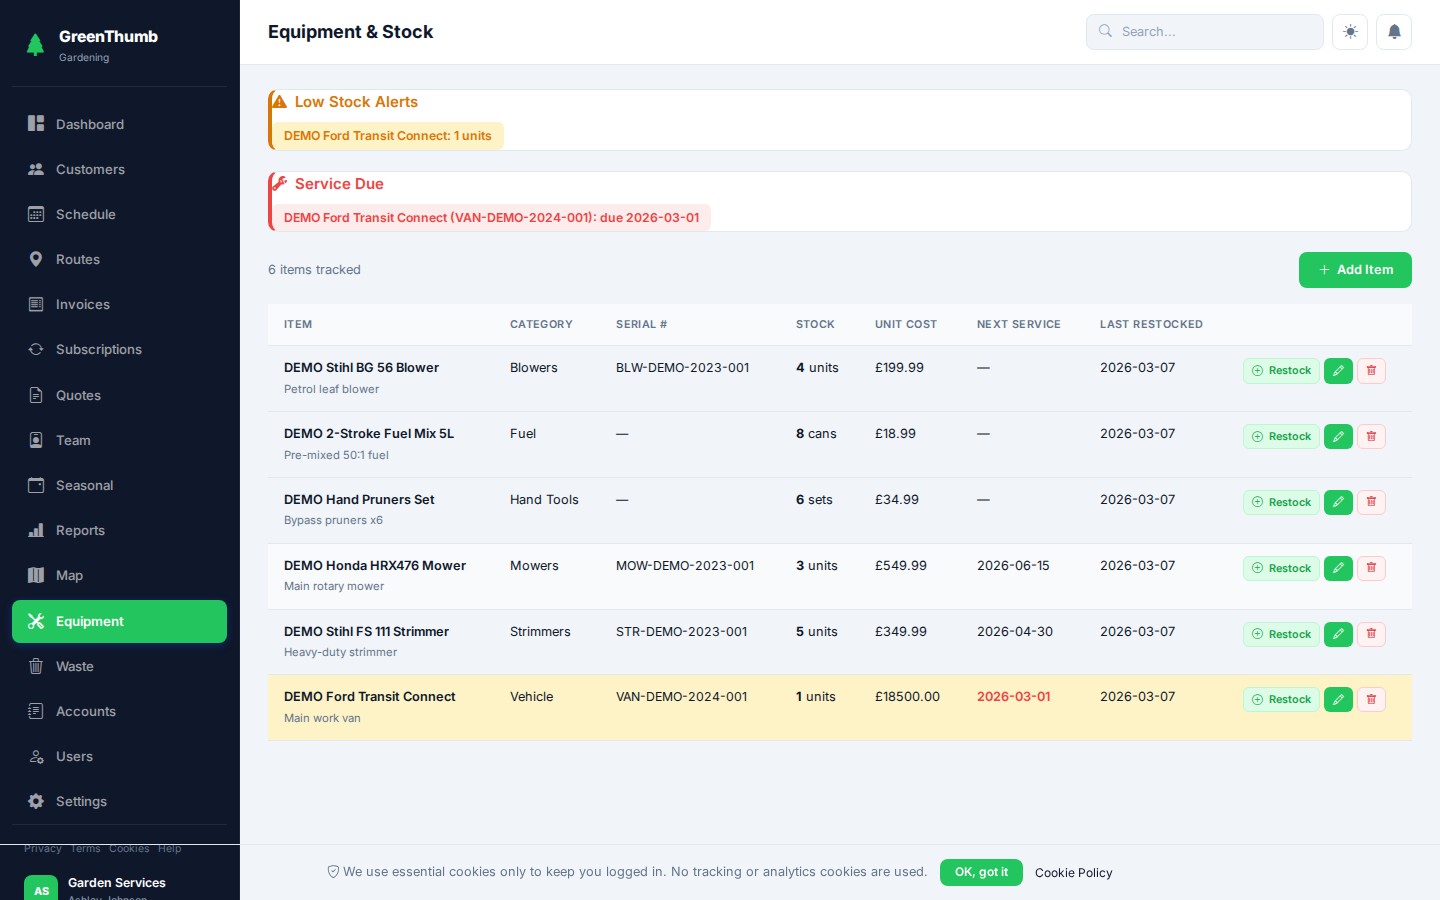This screenshot has height=900, width=1440.
Task: Delete the DEMO Ford Transit Connect vehicle
Action: point(1371,699)
